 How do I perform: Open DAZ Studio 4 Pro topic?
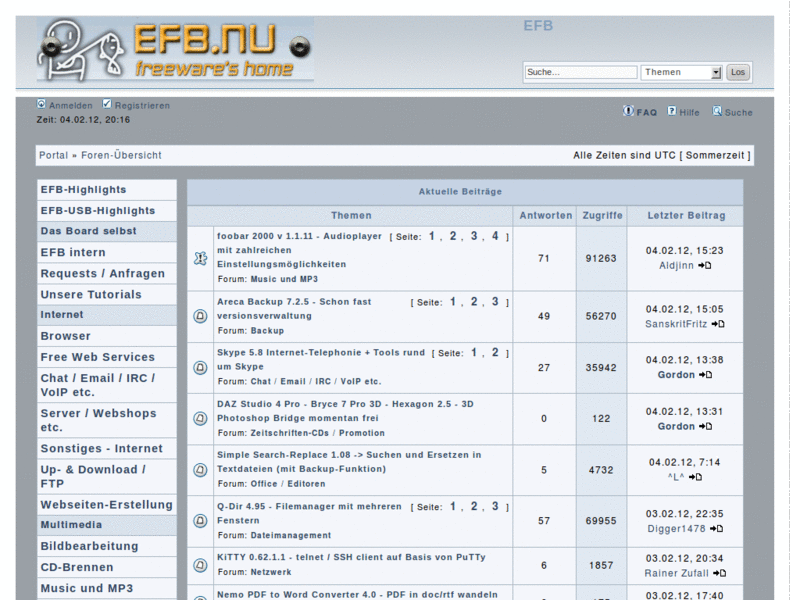[x=345, y=411]
